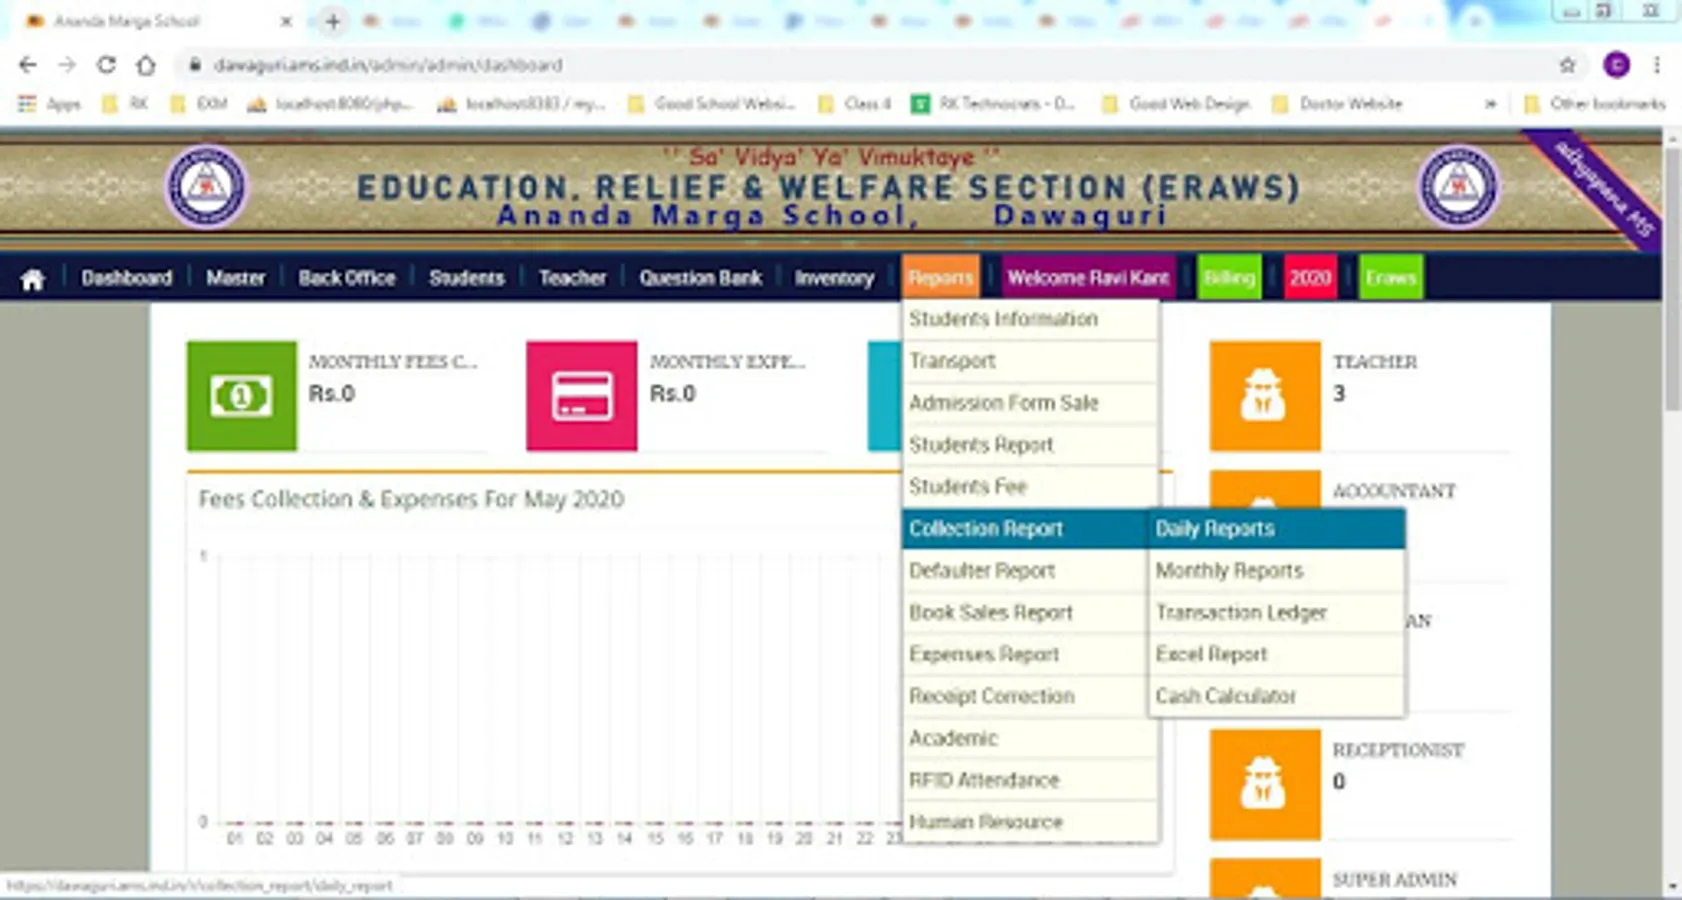Choose Admission Form Sale report

[x=1030, y=403]
